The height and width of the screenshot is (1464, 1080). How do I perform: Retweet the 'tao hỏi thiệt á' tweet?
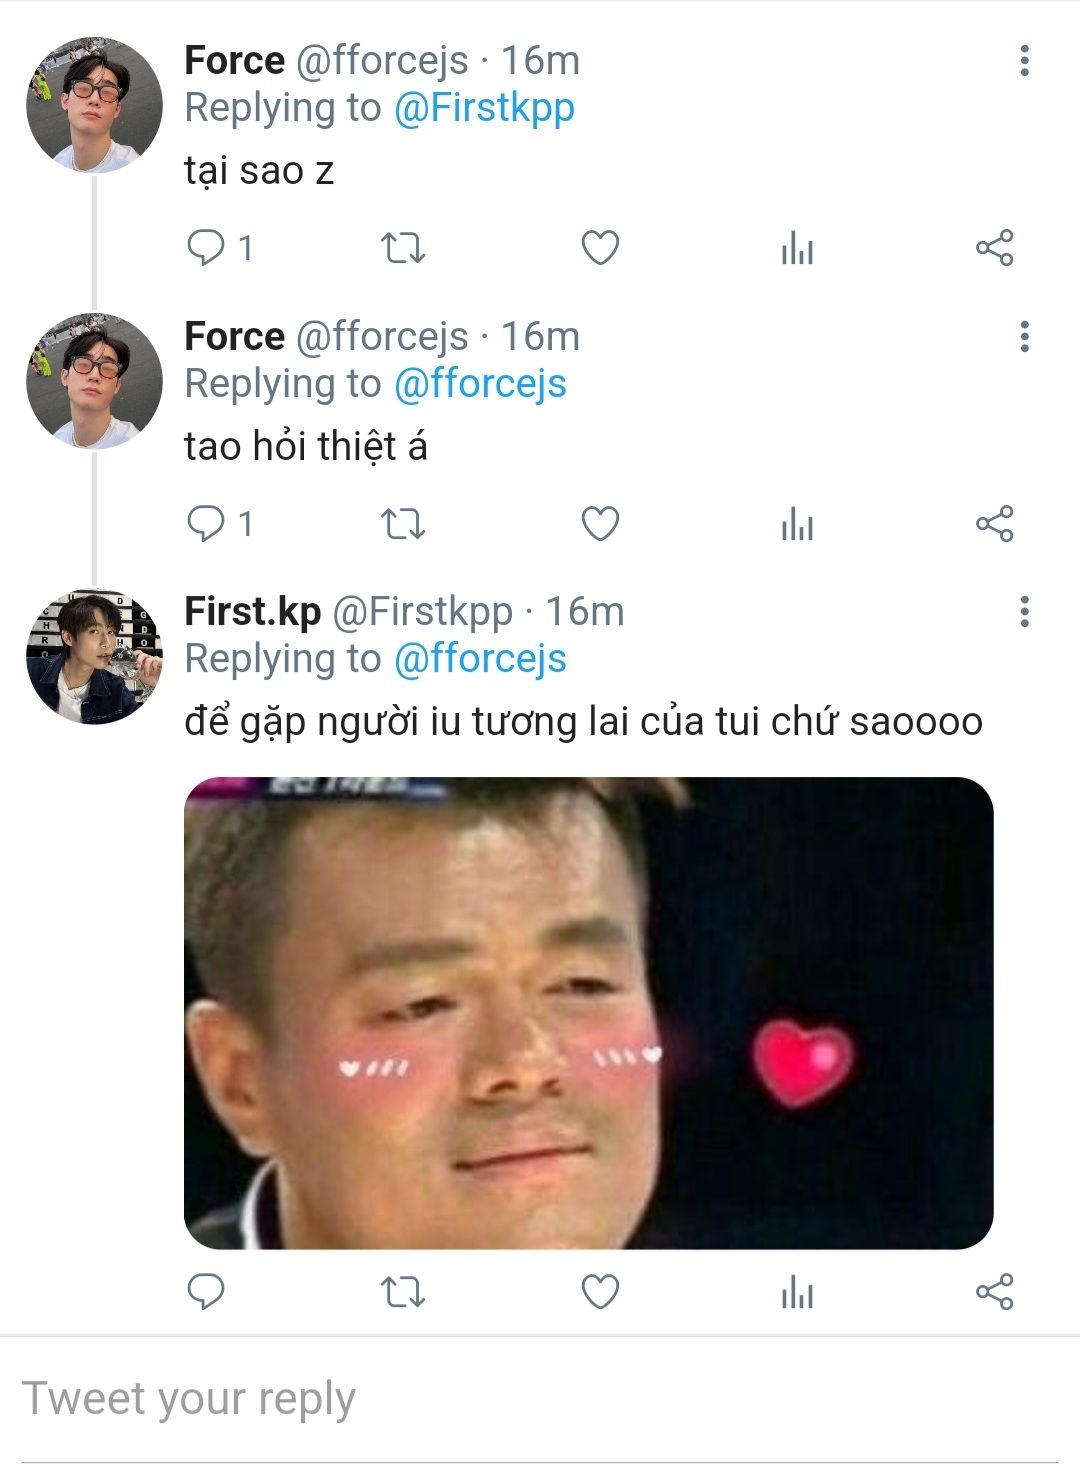(x=404, y=523)
